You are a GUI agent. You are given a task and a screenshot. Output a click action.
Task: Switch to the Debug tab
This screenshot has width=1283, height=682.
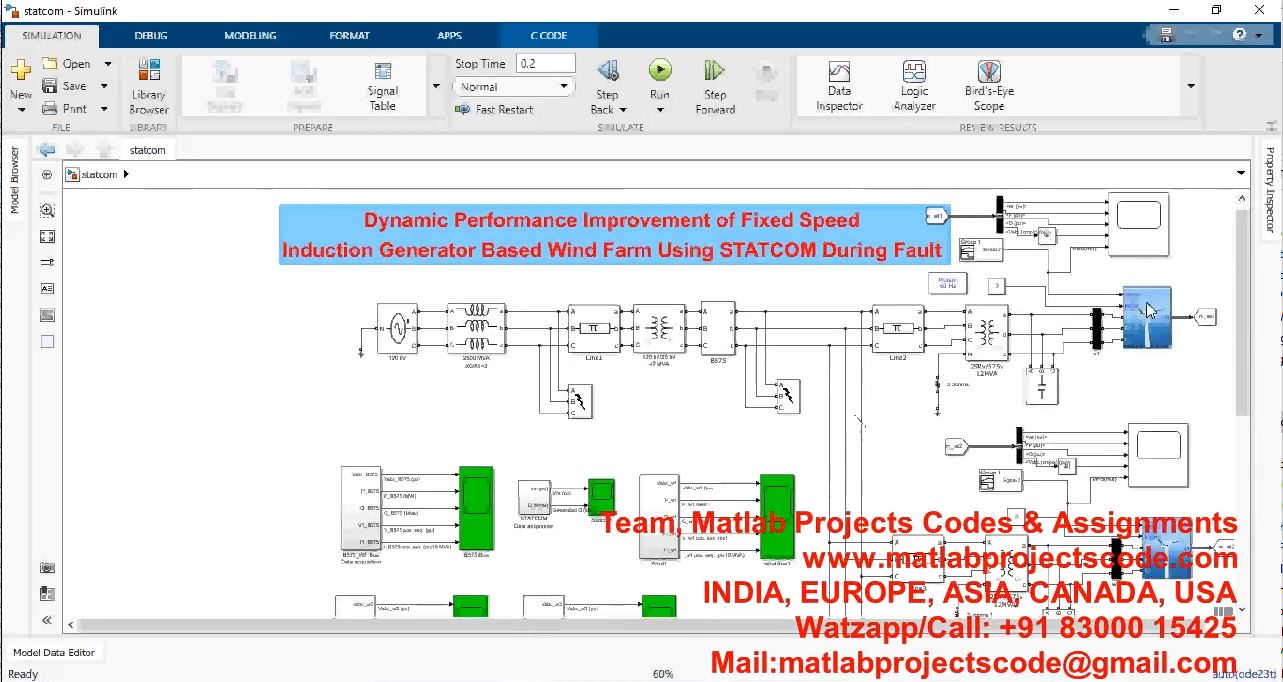pyautogui.click(x=151, y=36)
